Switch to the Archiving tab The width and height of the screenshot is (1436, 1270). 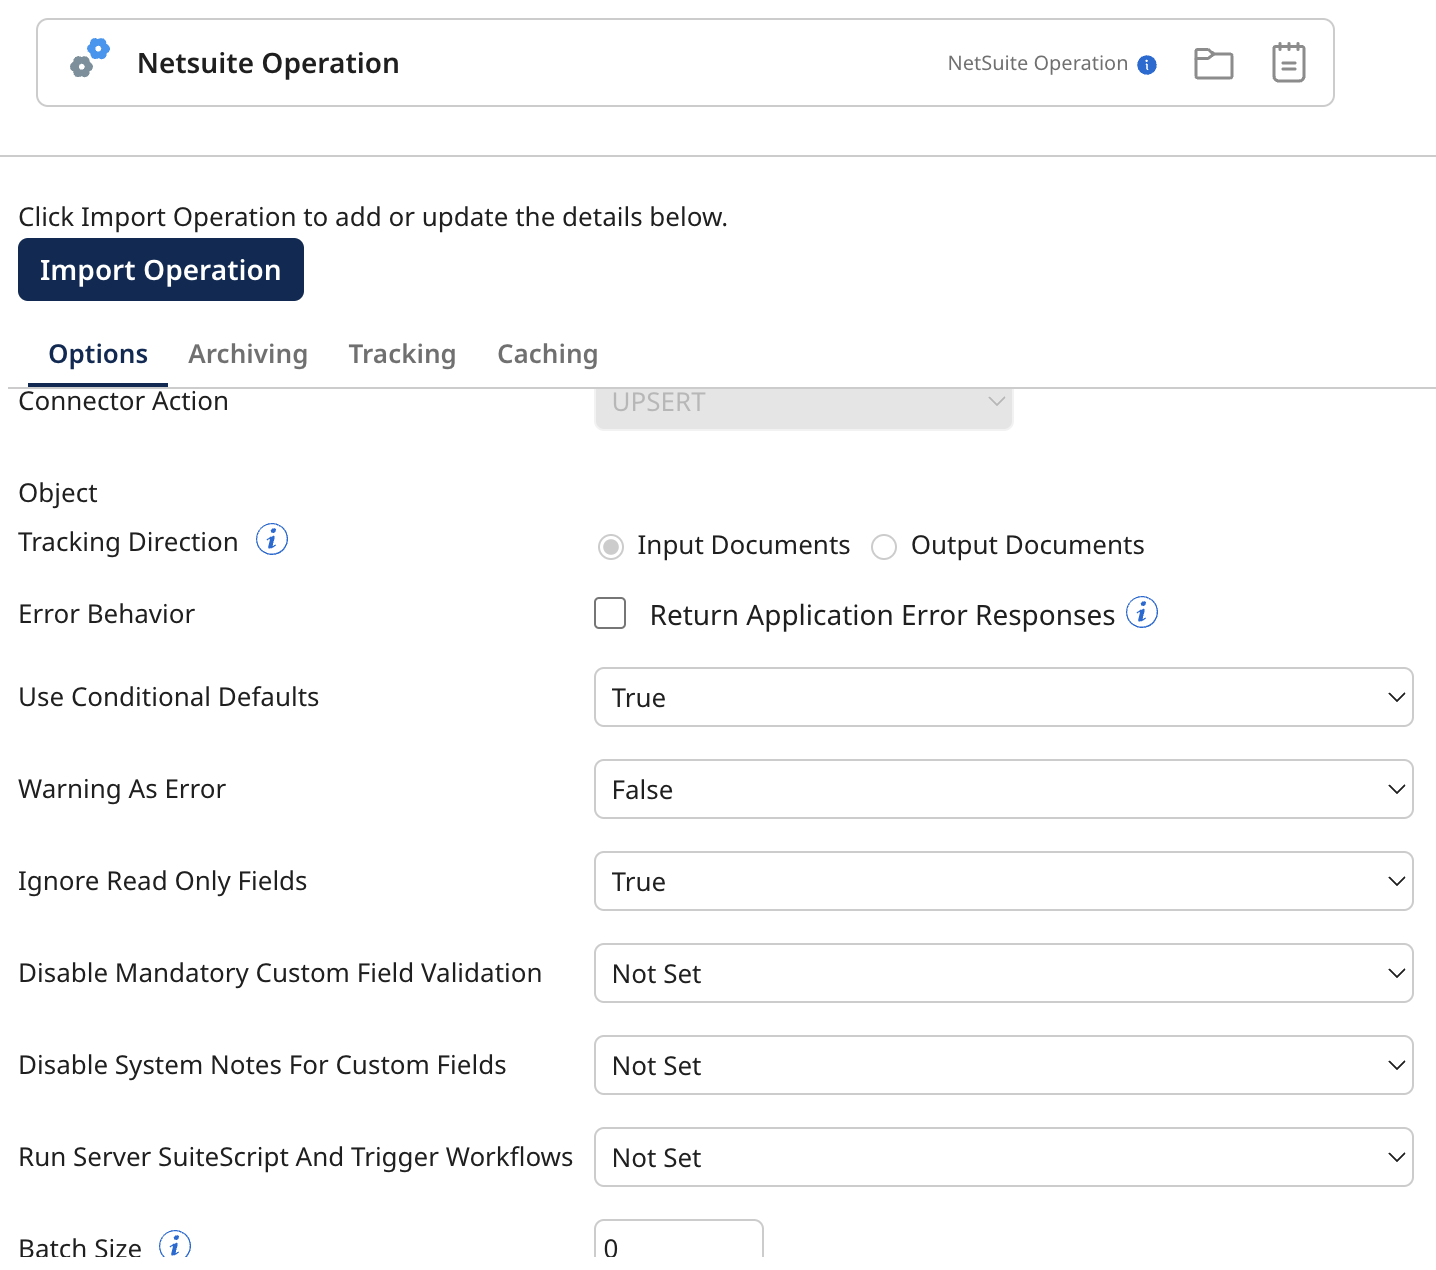(247, 354)
